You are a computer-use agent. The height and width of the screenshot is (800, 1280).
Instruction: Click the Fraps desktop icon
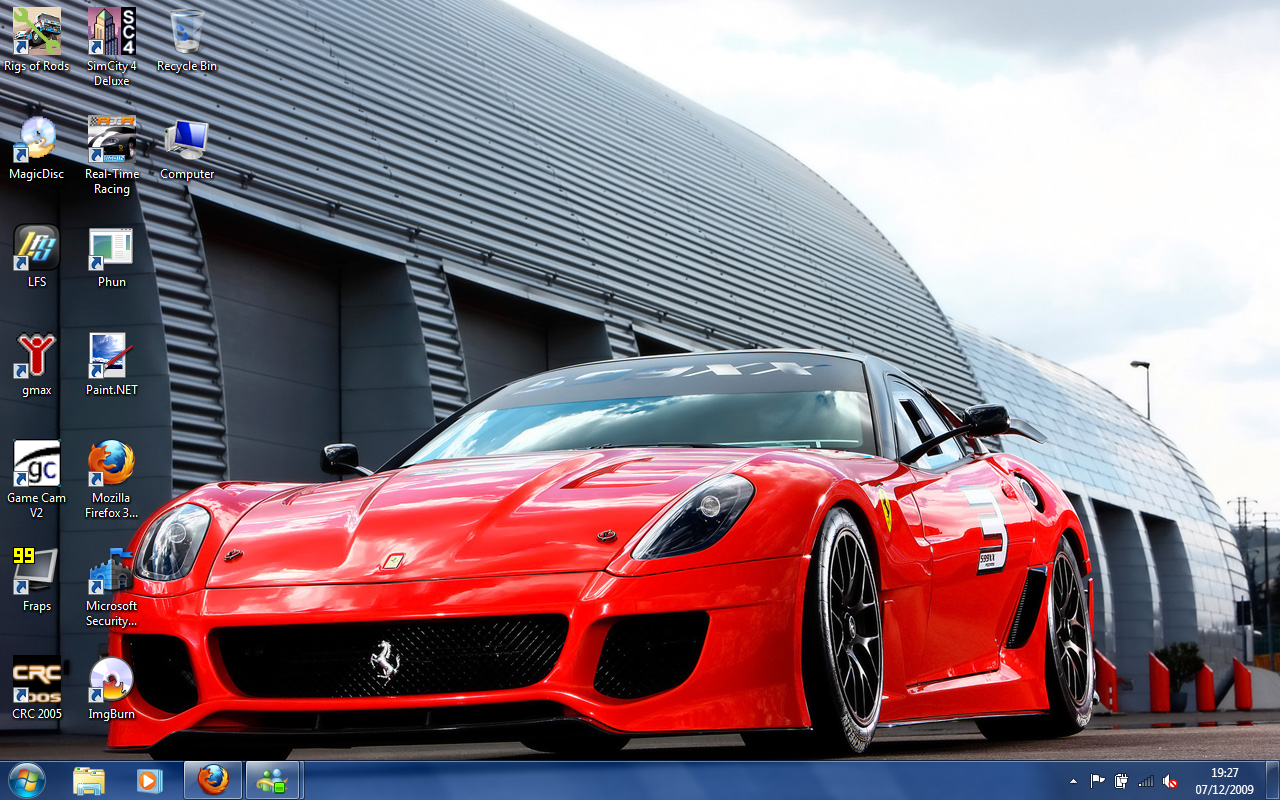click(x=37, y=580)
